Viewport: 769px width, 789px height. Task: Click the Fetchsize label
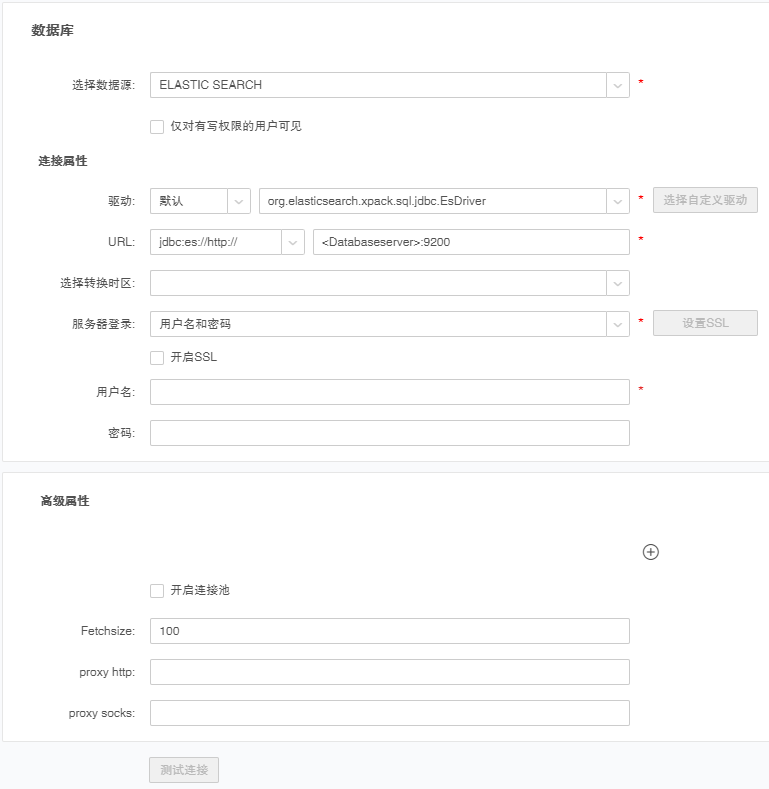(108, 631)
